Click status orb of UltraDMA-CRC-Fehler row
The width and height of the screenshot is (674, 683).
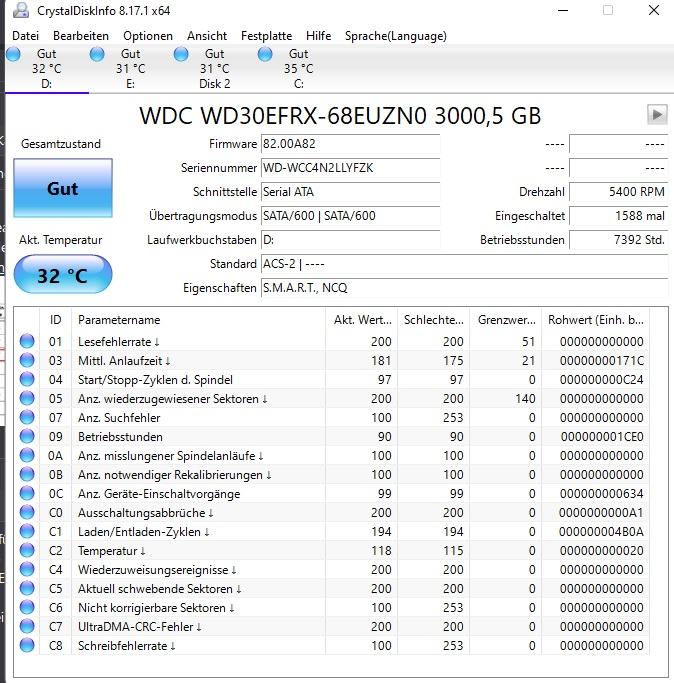(27, 626)
